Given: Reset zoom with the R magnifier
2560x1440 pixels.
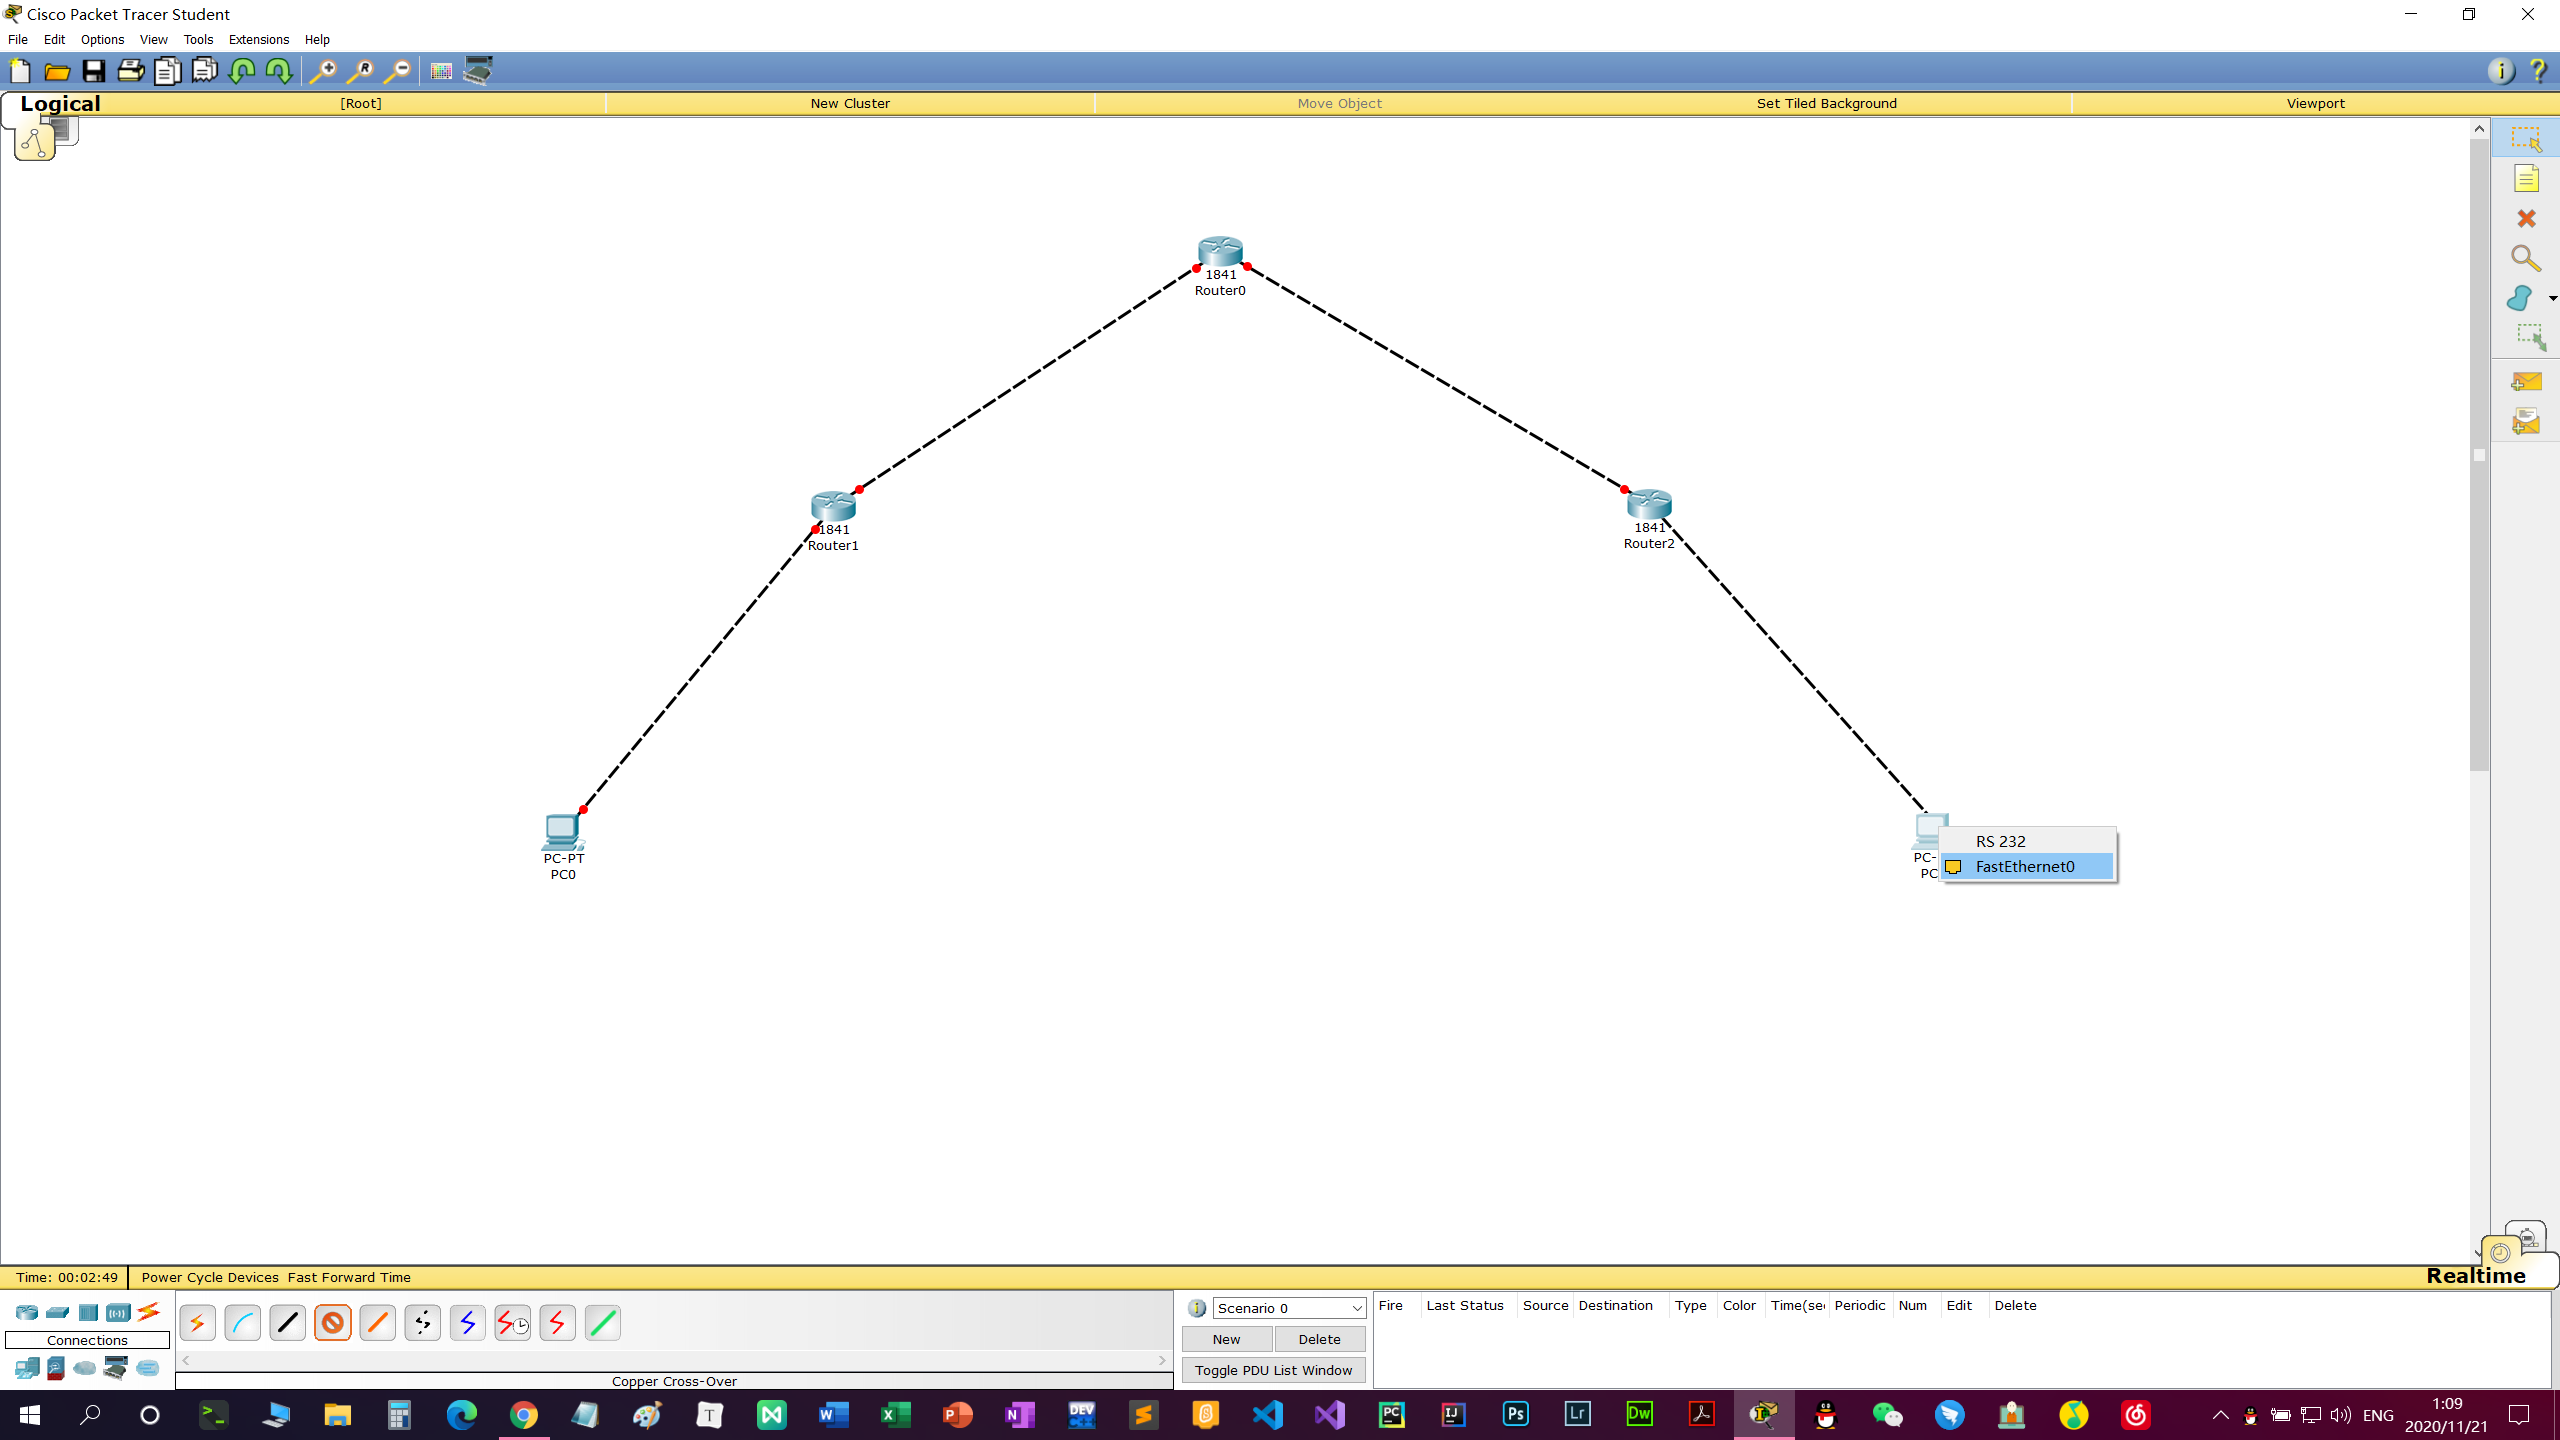Looking at the screenshot, I should [x=360, y=71].
